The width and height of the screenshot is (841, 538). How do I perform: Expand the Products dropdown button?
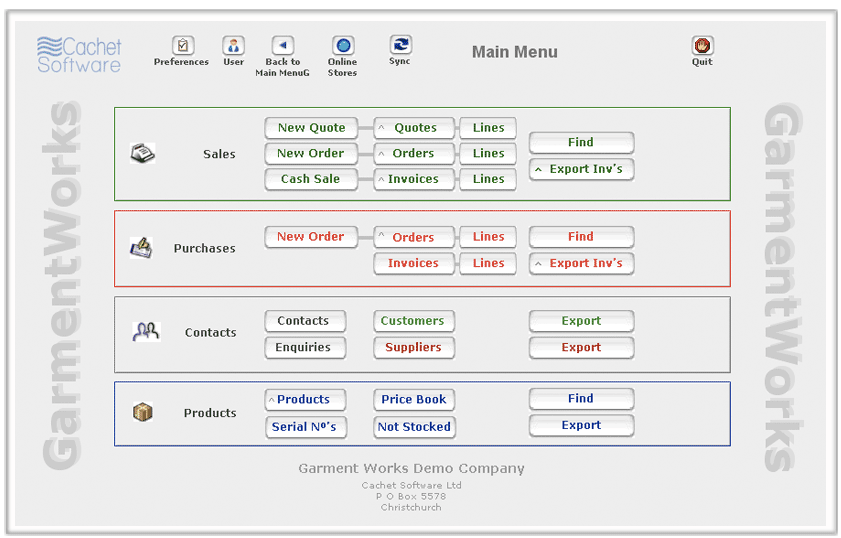(x=305, y=400)
